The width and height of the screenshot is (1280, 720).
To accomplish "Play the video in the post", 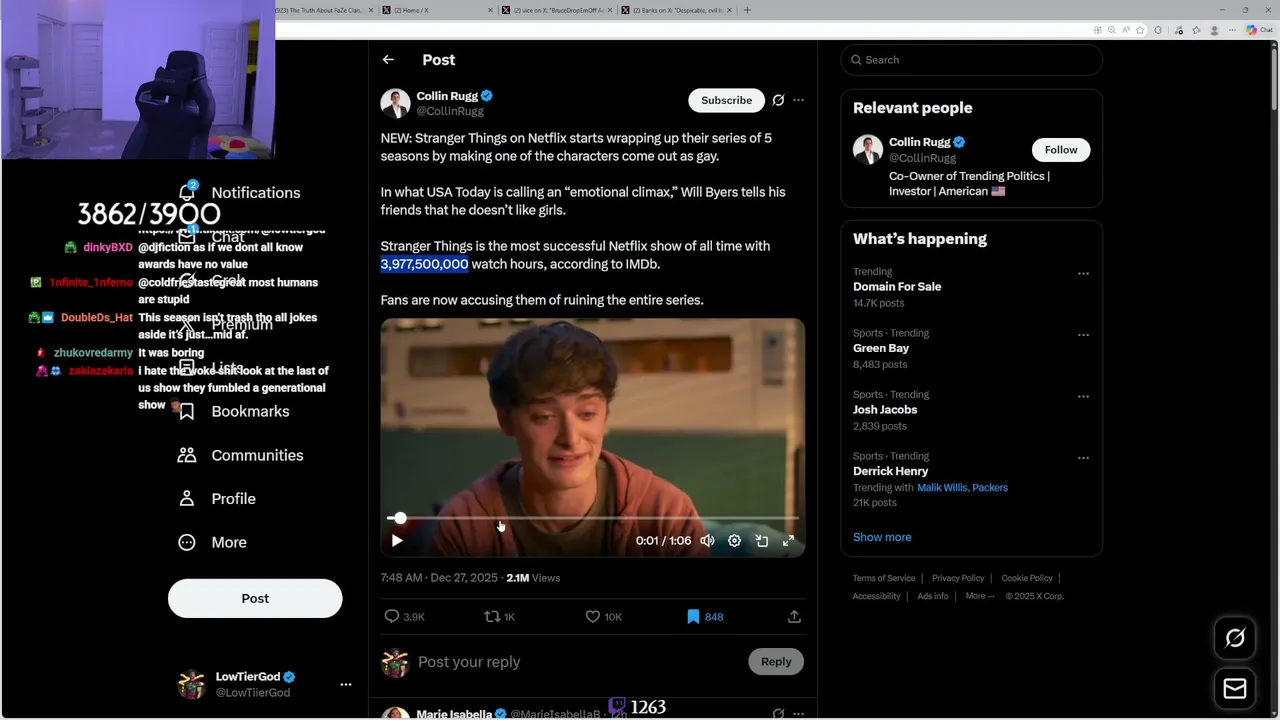I will (397, 541).
